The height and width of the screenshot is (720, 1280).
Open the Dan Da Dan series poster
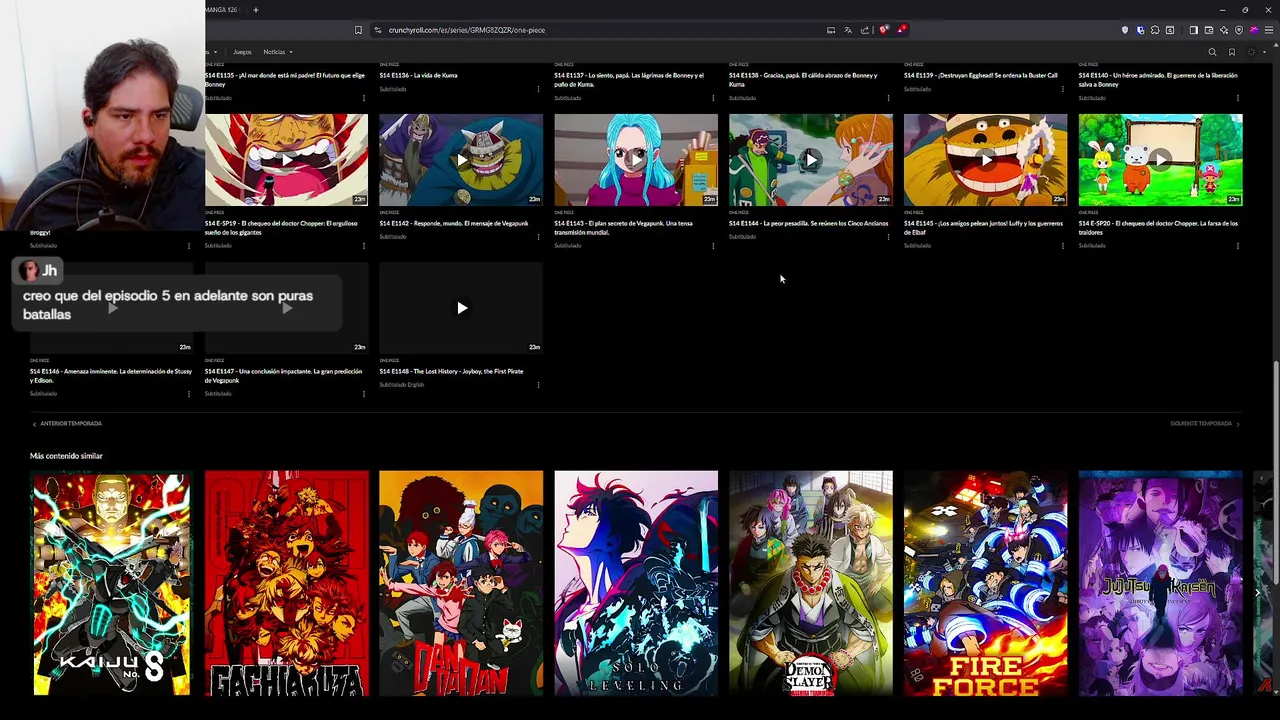point(461,583)
